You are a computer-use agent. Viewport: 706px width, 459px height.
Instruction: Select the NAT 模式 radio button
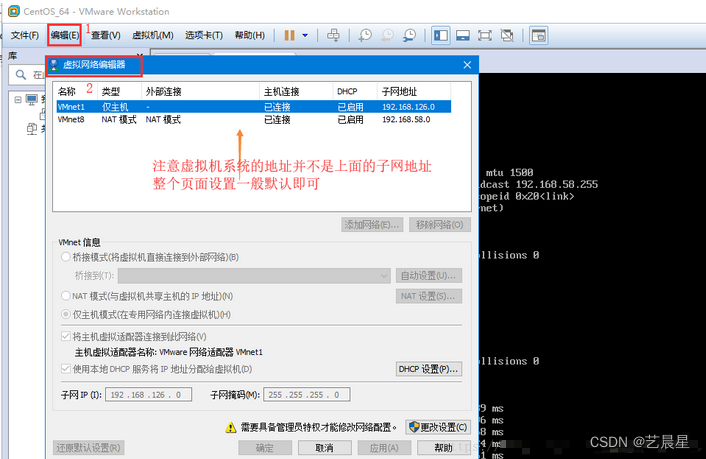pos(66,296)
